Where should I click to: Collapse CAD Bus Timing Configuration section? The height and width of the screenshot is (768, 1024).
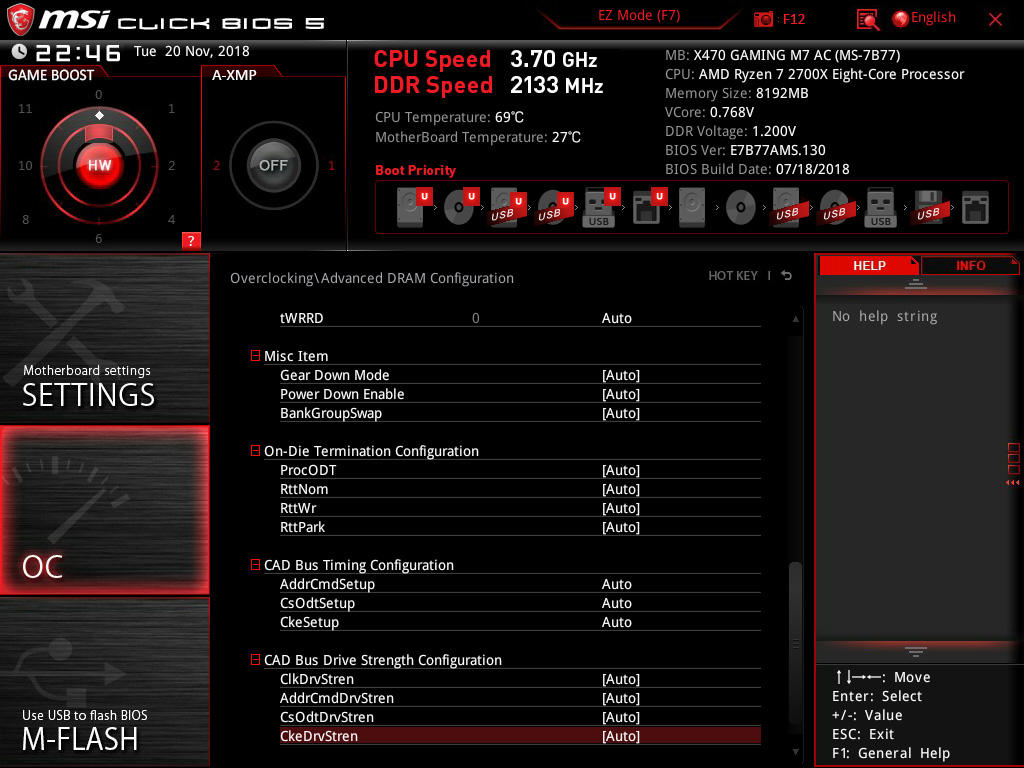point(255,565)
